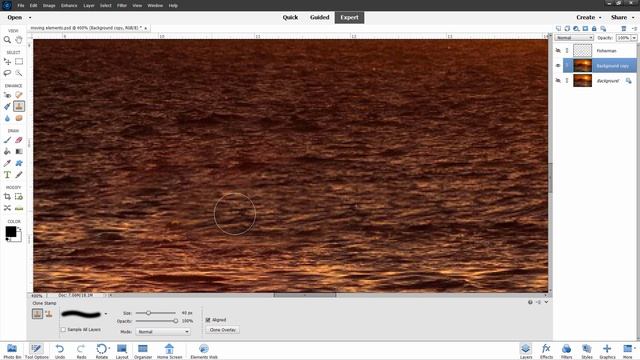Click the foreground color swatch

(11, 231)
